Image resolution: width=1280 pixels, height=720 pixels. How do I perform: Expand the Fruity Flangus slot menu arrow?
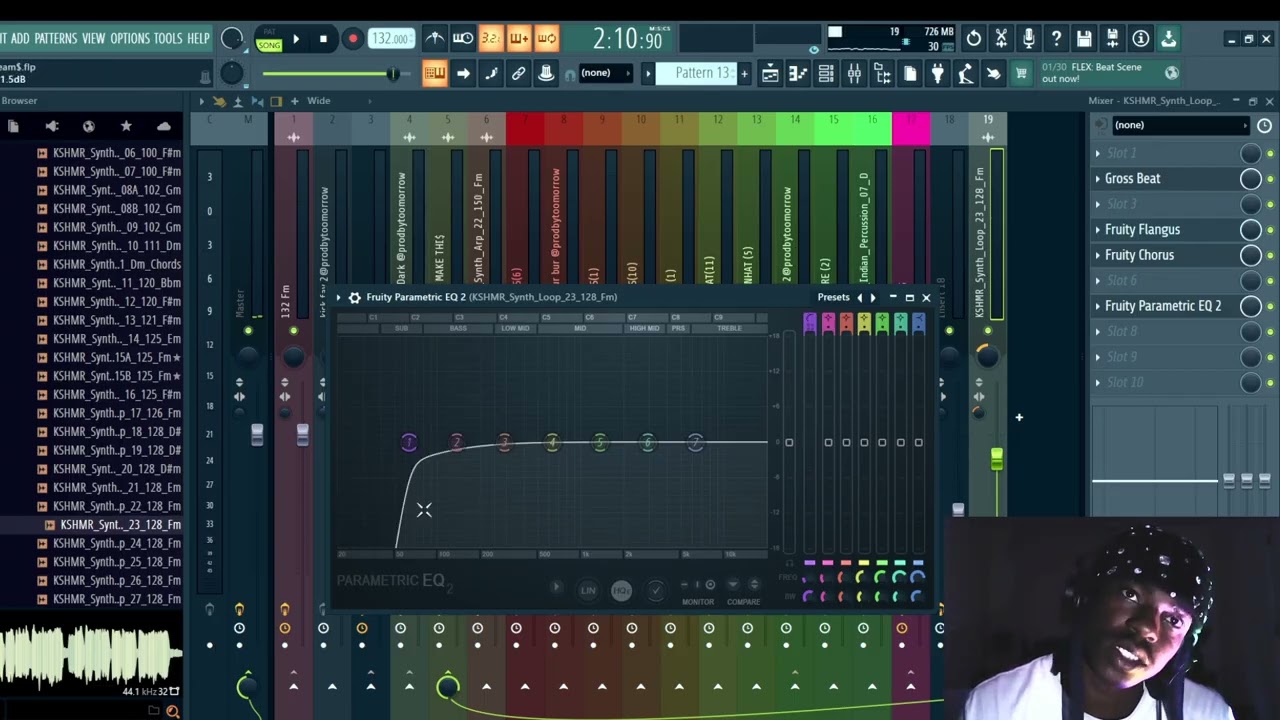tap(1098, 229)
